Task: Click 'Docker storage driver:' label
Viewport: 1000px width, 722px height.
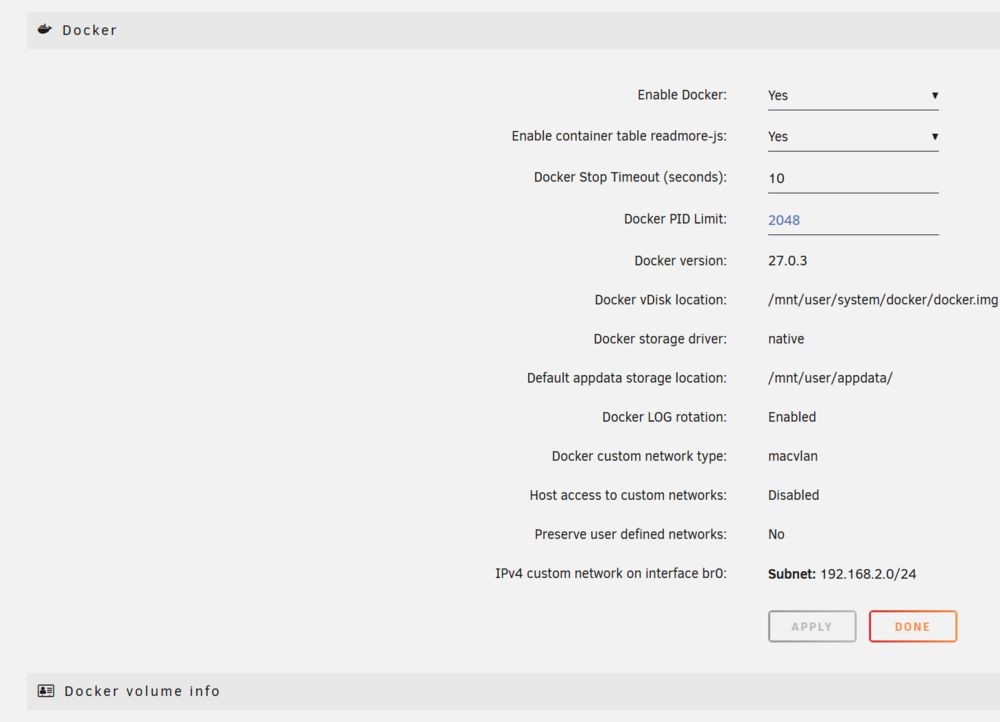Action: [x=659, y=339]
